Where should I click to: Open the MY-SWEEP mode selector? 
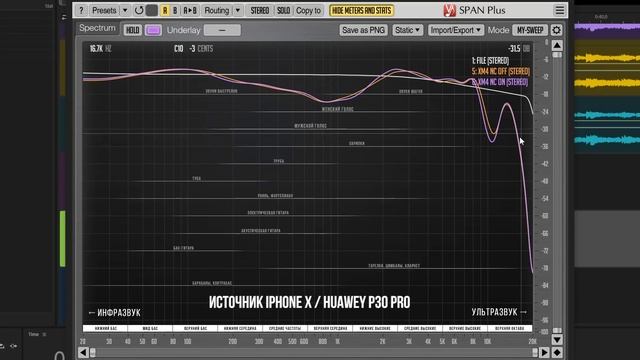pyautogui.click(x=530, y=30)
